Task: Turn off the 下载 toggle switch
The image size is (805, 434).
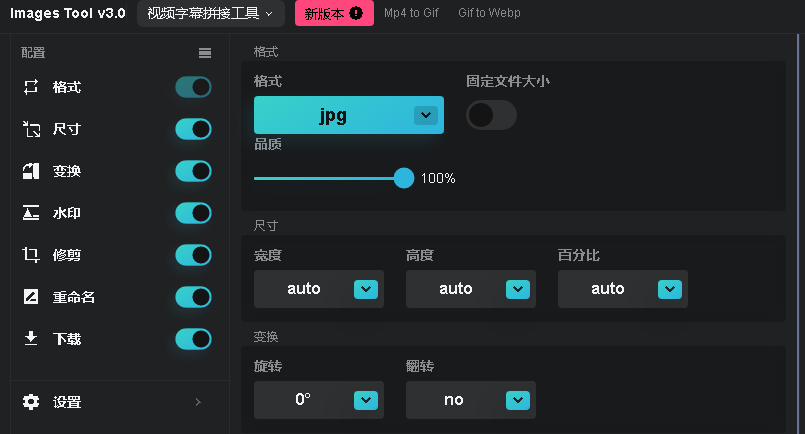Action: [x=193, y=339]
